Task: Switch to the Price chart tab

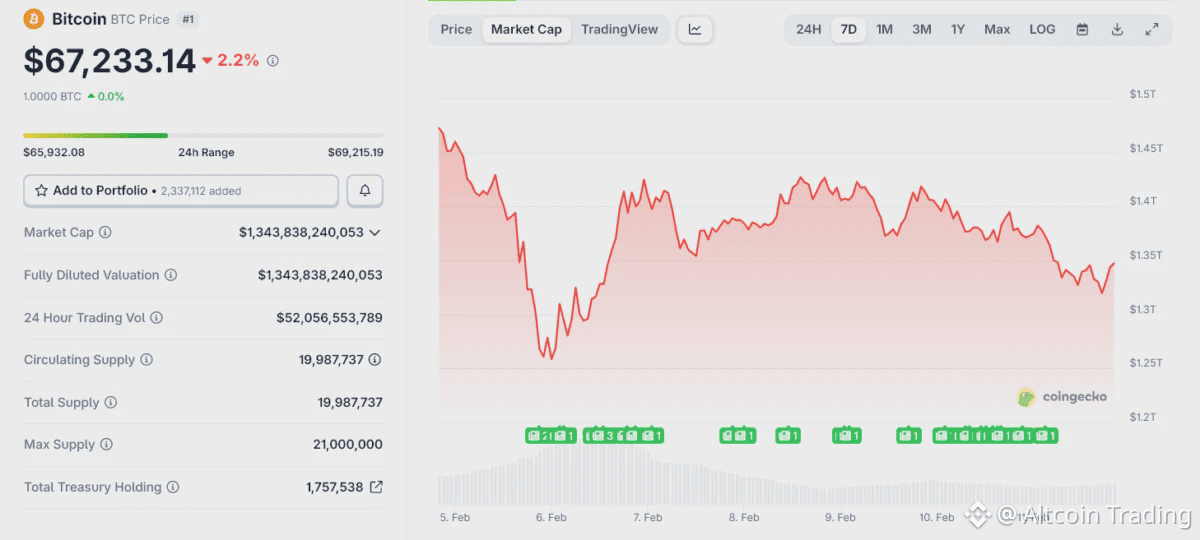Action: (456, 29)
